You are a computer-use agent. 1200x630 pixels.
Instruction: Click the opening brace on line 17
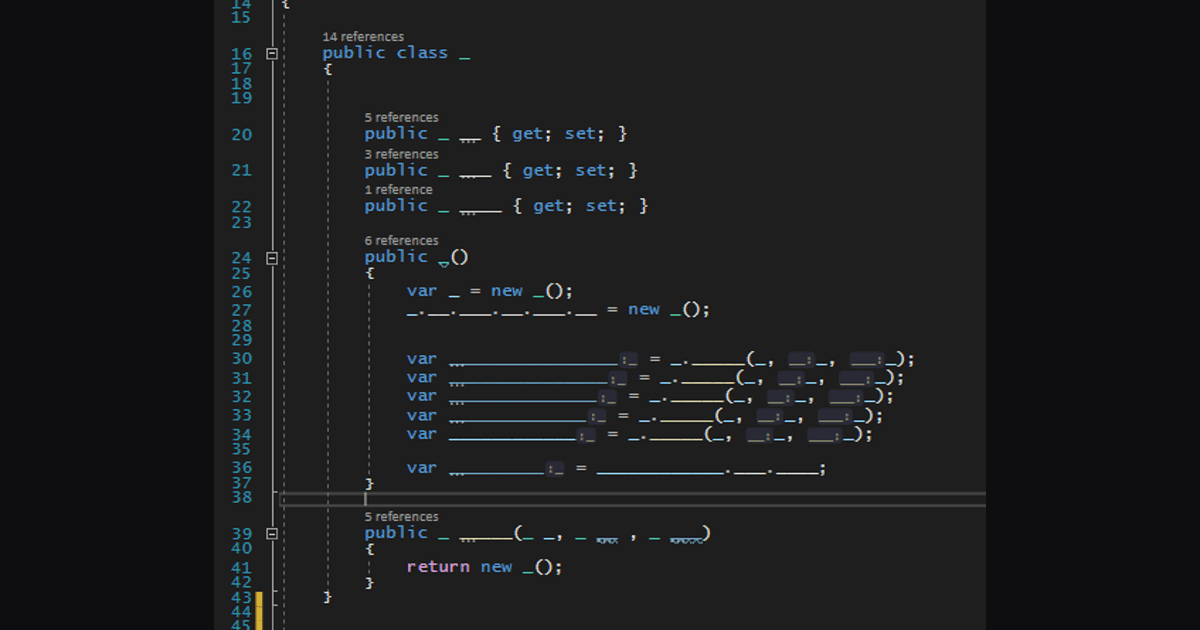(x=327, y=69)
